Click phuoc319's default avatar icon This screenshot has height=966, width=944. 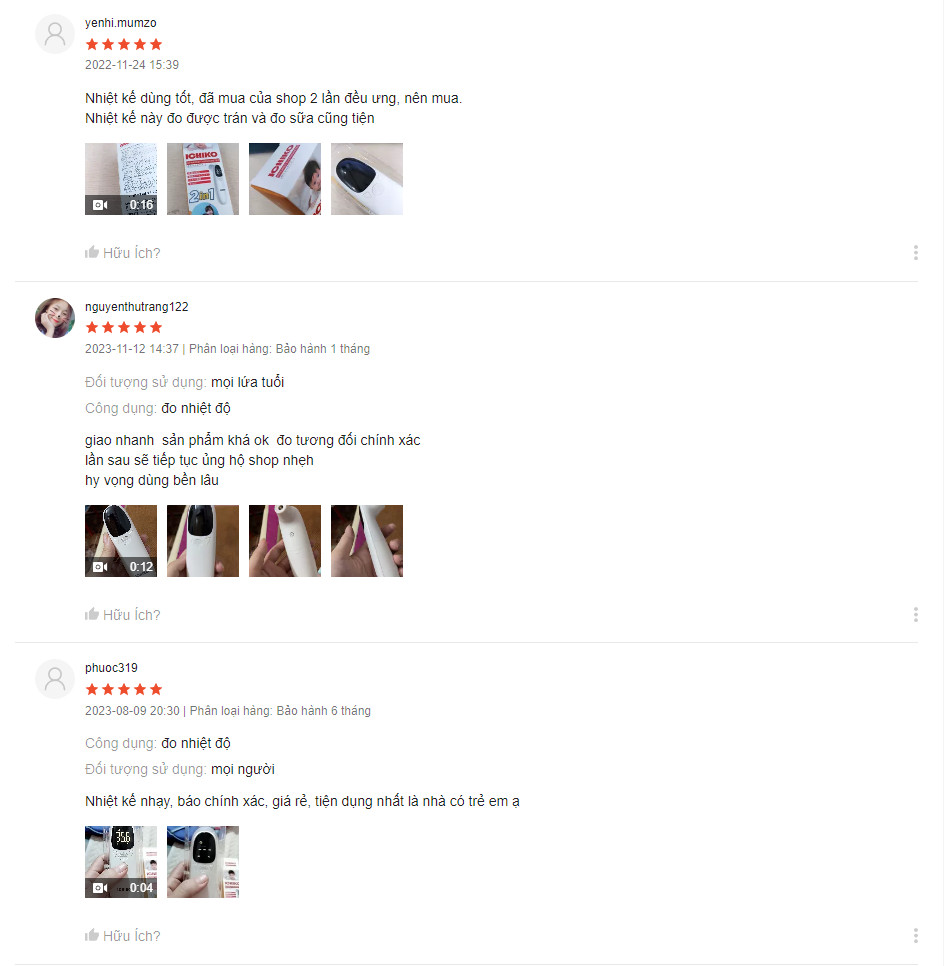point(55,679)
